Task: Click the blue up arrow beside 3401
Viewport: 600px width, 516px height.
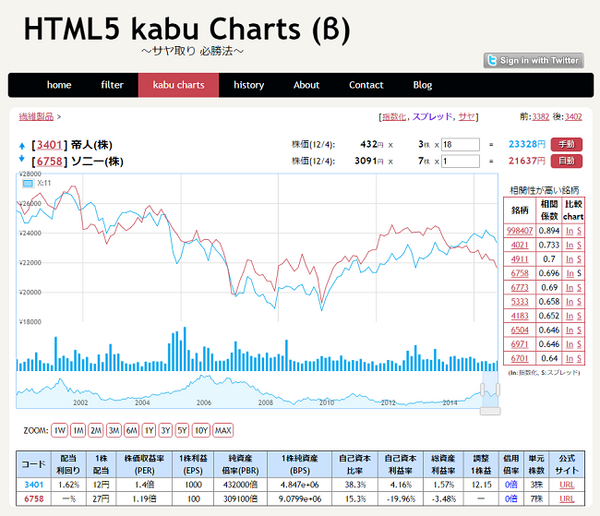Action: (x=22, y=146)
